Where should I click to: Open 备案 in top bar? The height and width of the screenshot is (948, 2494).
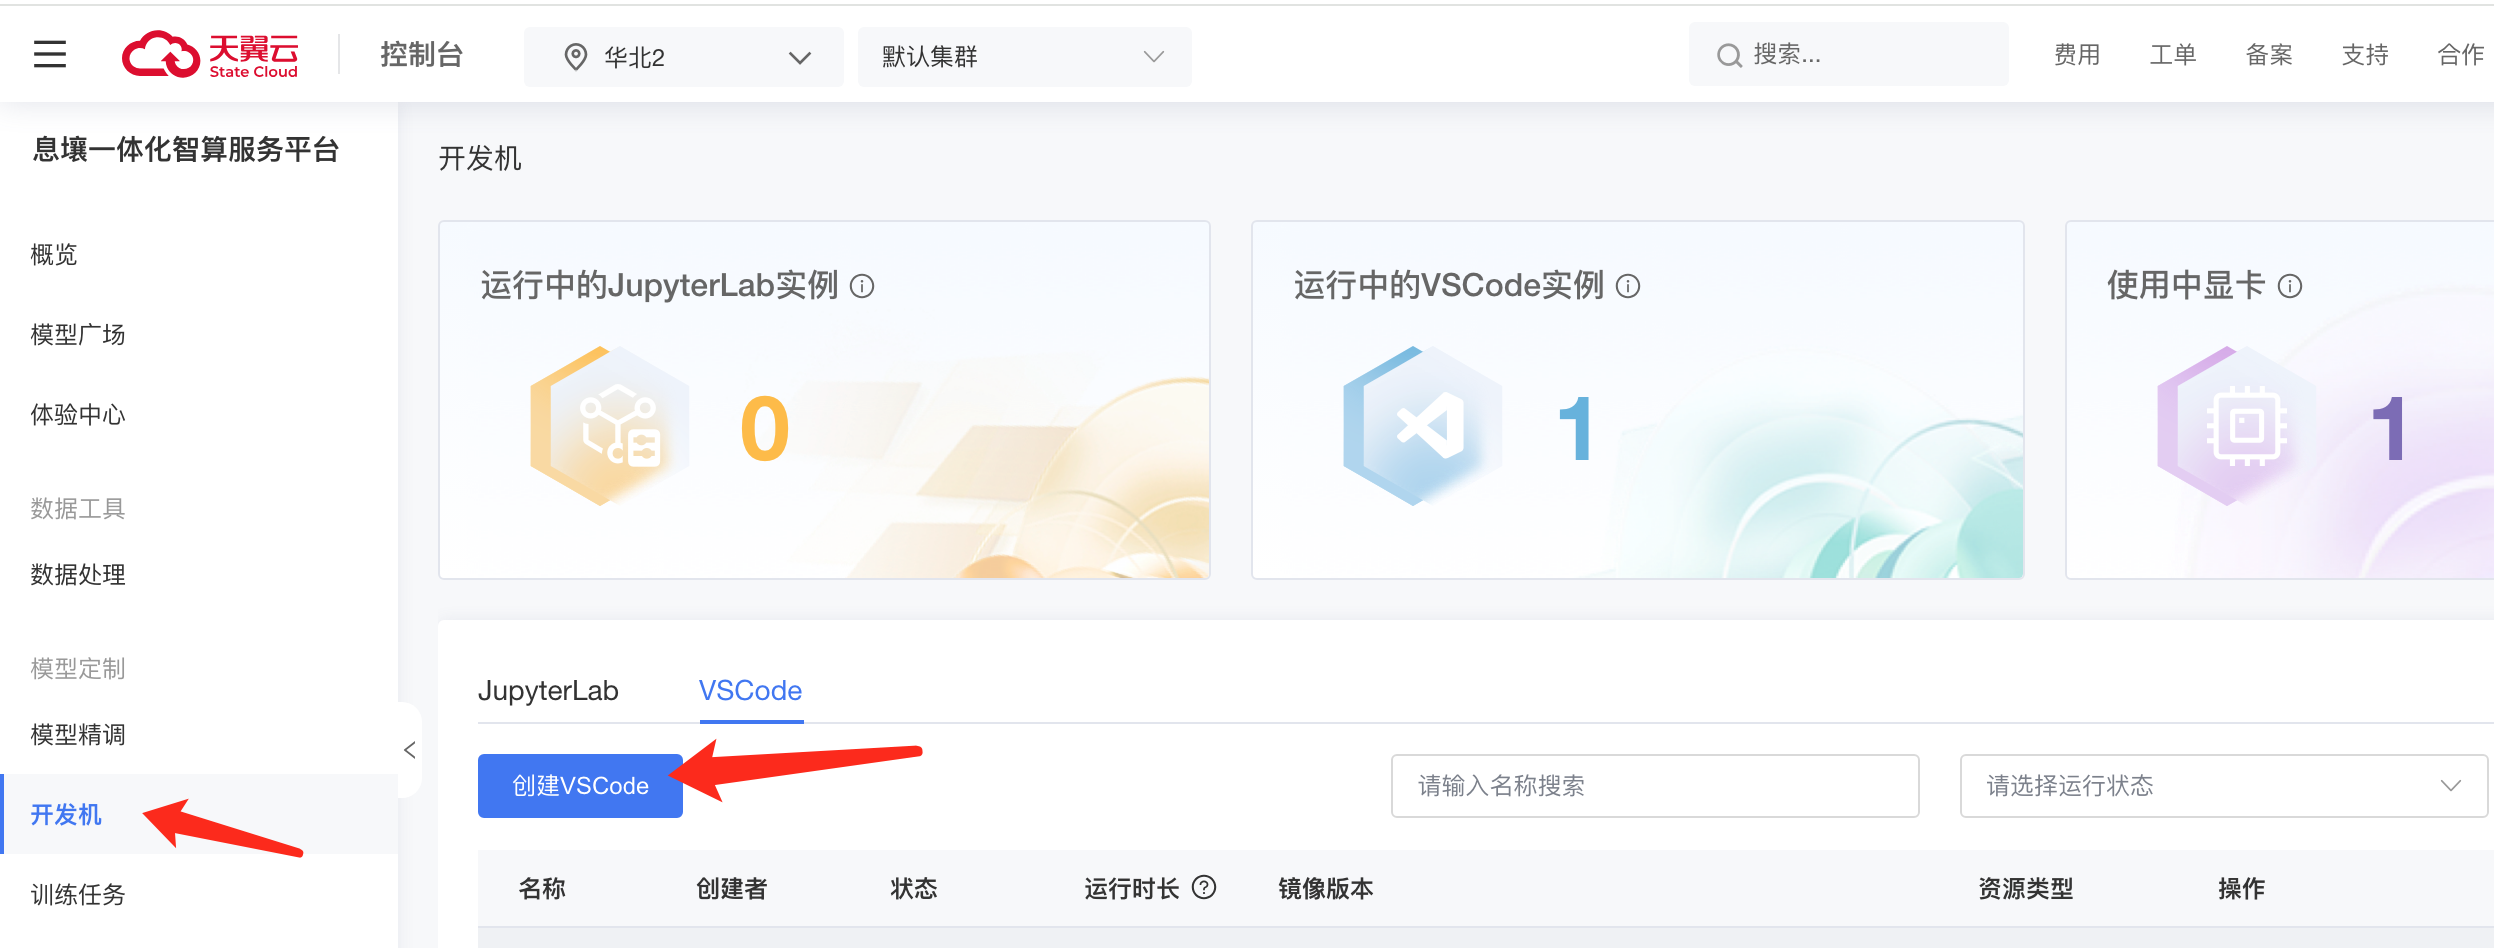coord(2269,55)
